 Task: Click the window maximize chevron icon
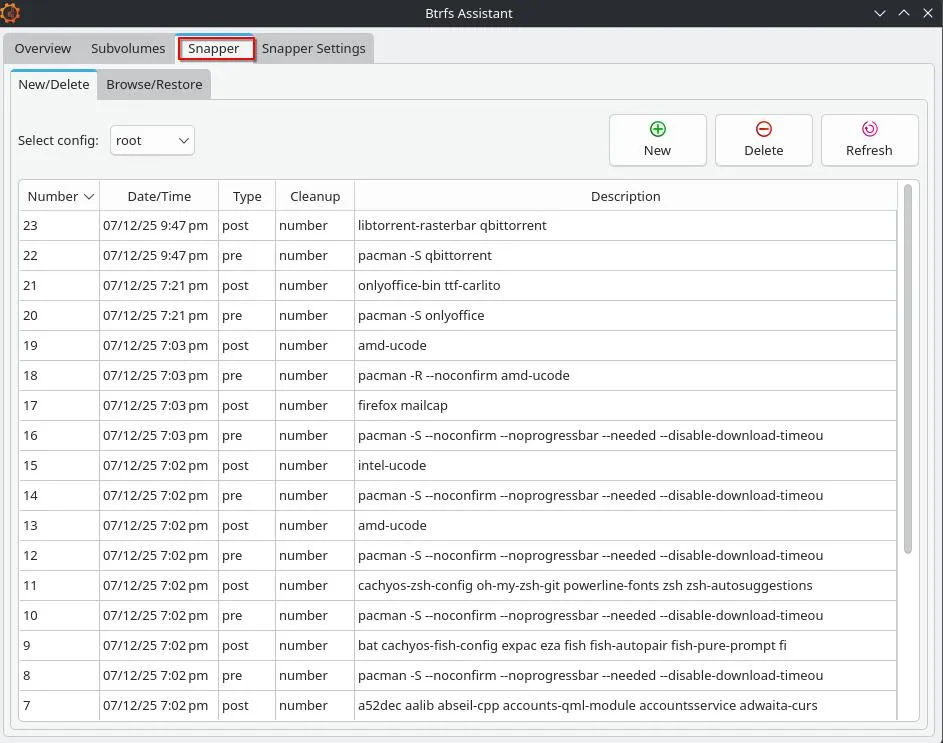[903, 13]
